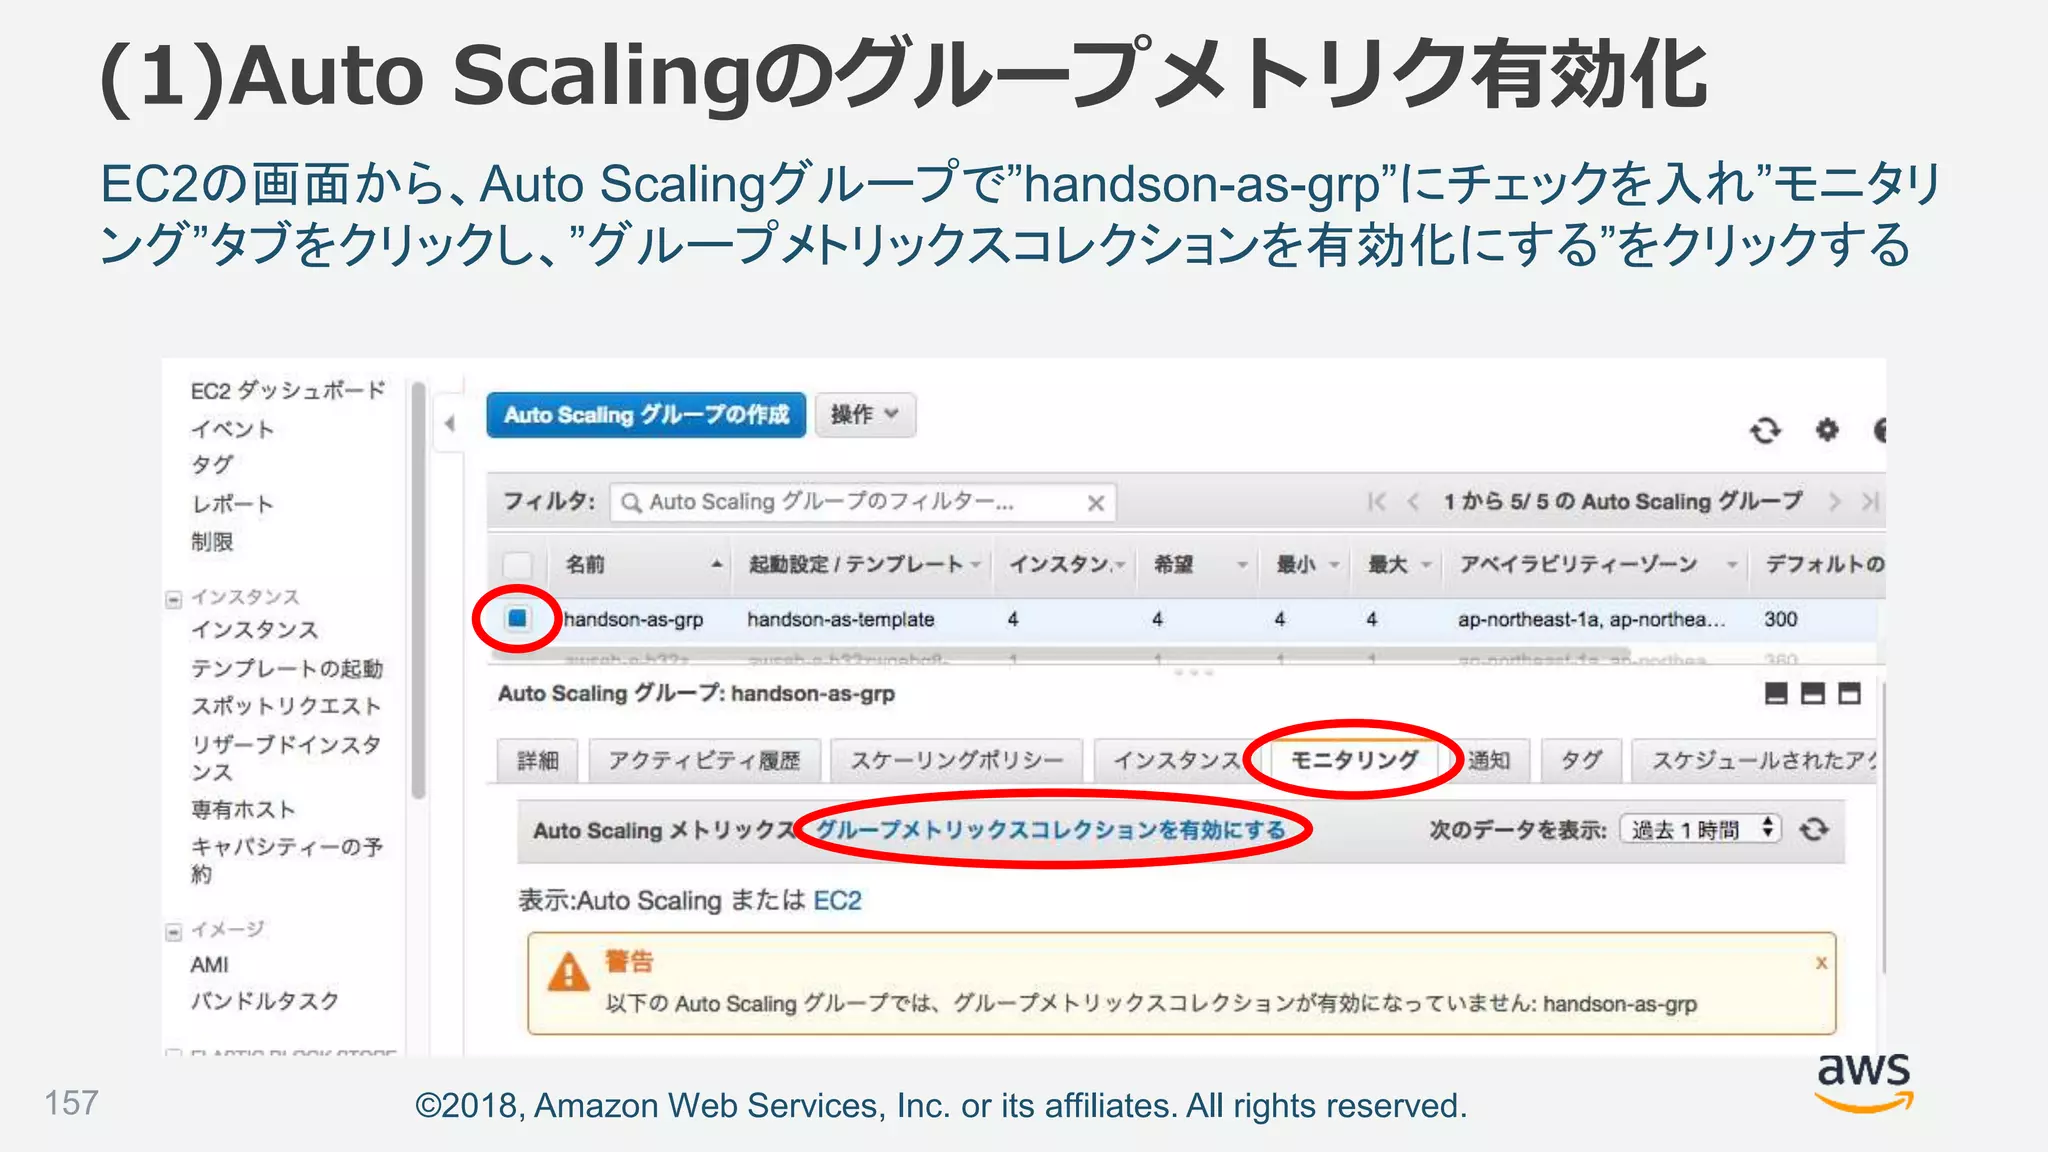Viewport: 2048px width, 1152px height.
Task: Switch to the インスタンス tab
Action: click(x=1176, y=761)
